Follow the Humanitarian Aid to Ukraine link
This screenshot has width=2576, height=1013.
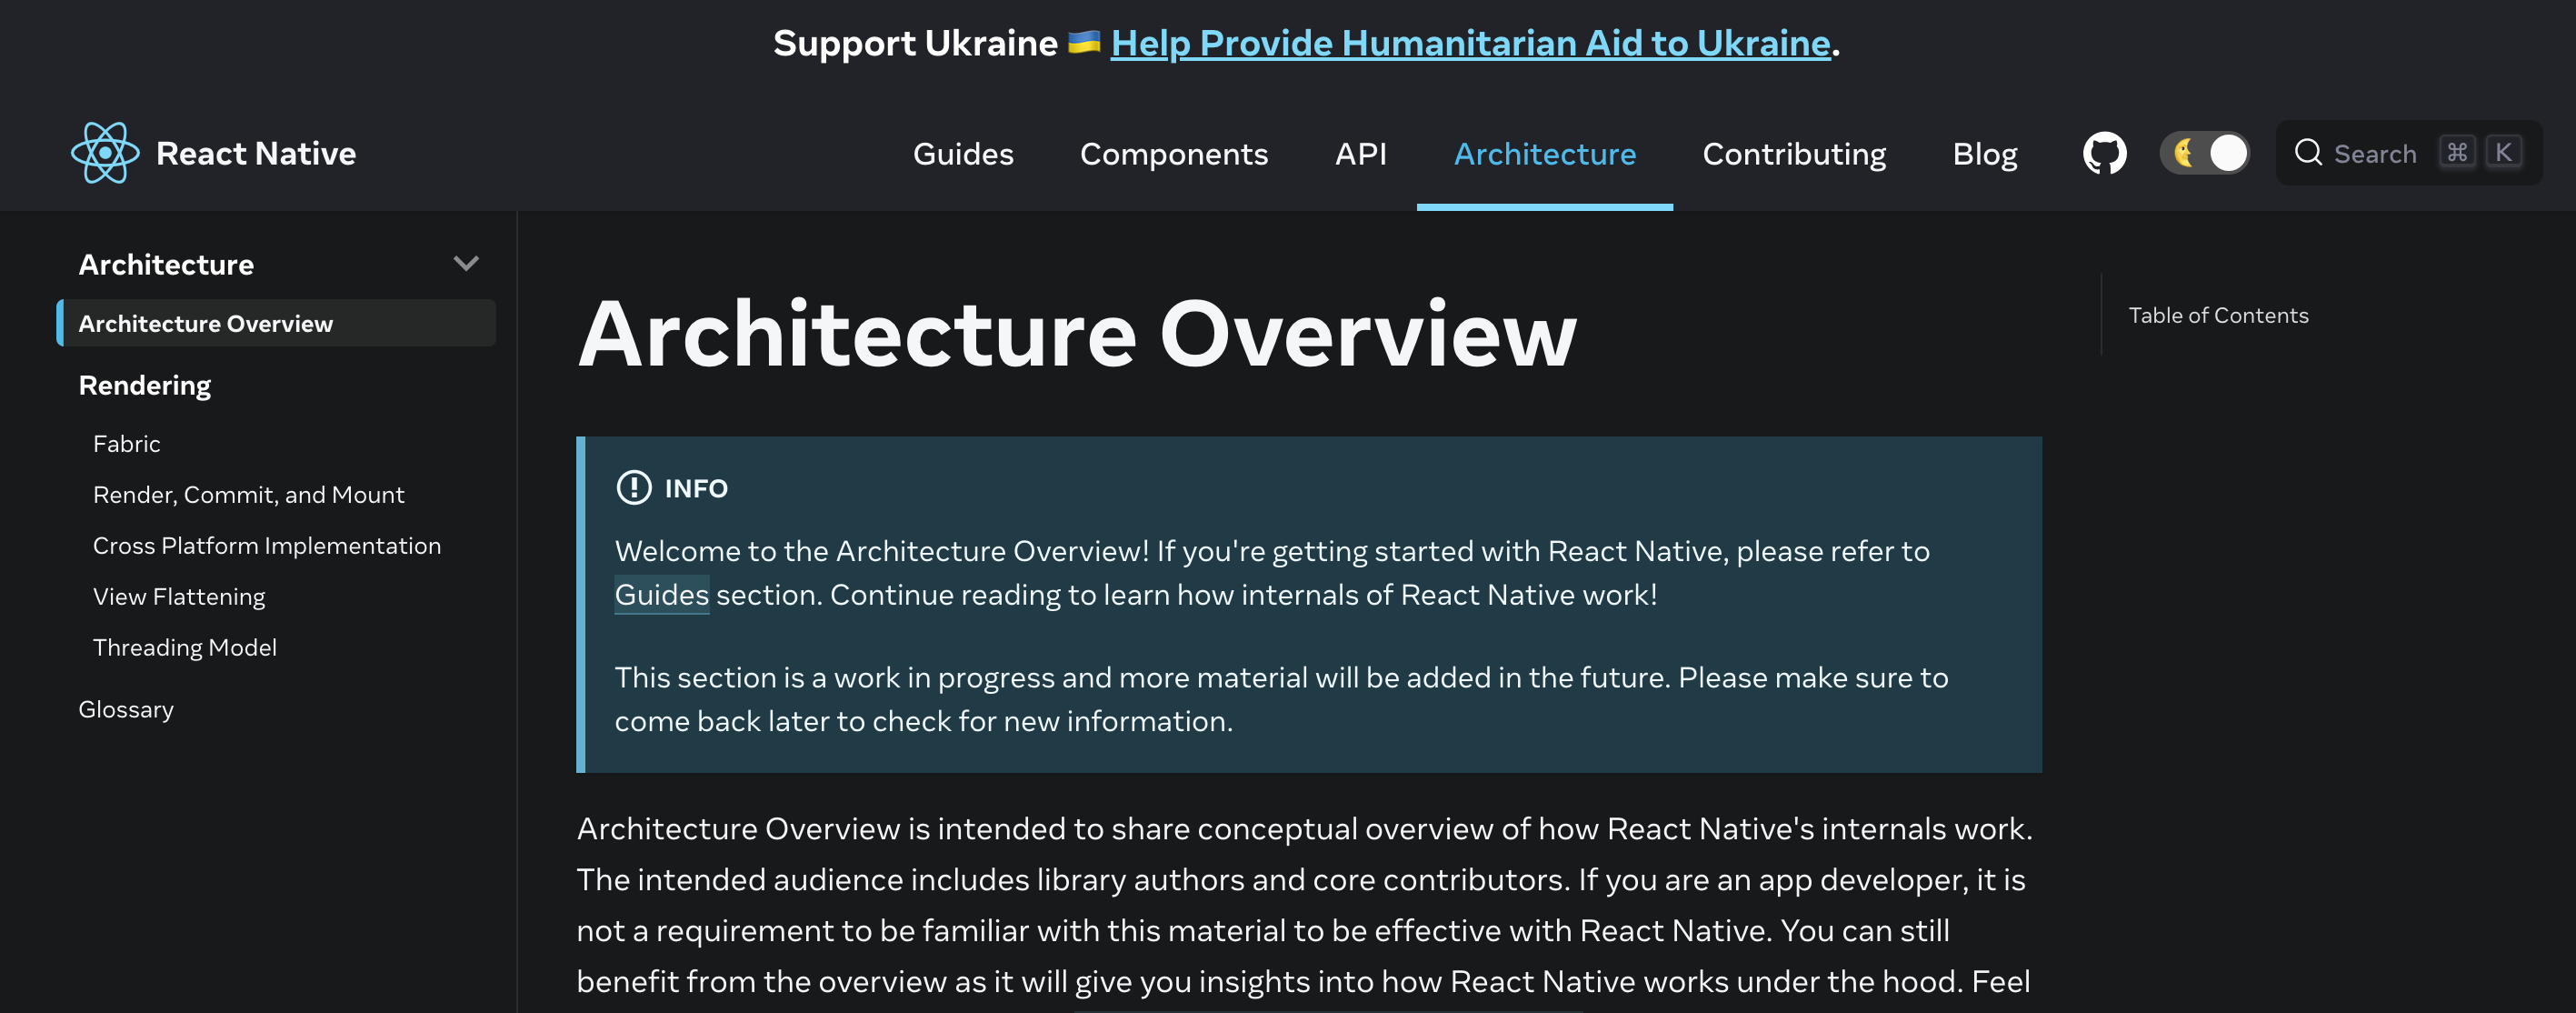[x=1470, y=43]
